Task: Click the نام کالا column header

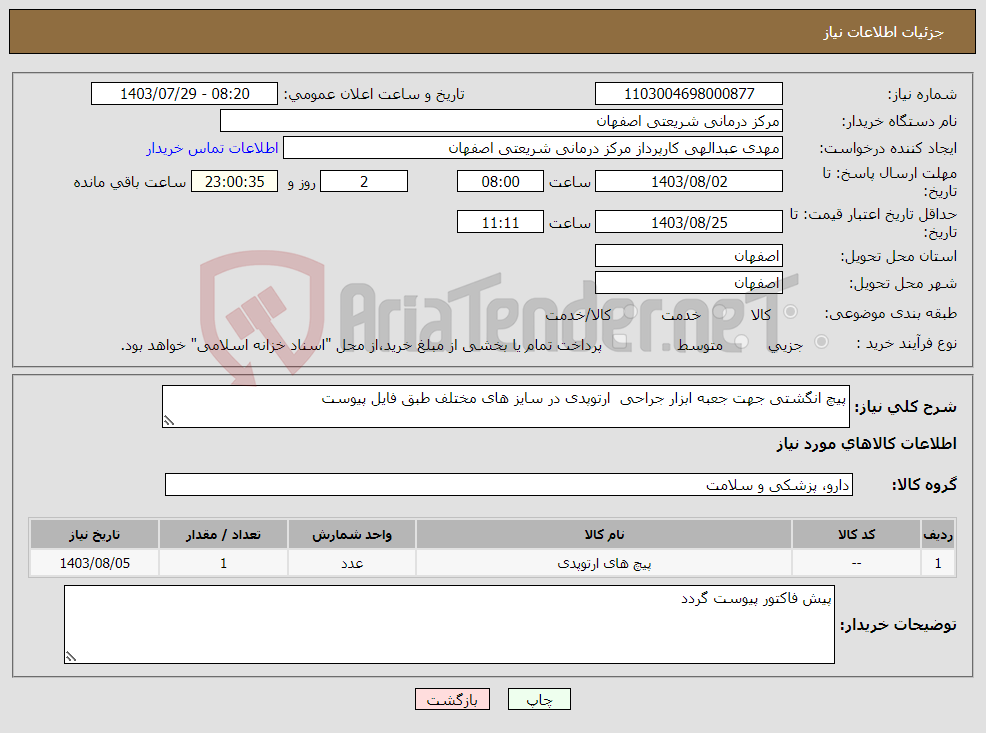Action: click(x=604, y=534)
